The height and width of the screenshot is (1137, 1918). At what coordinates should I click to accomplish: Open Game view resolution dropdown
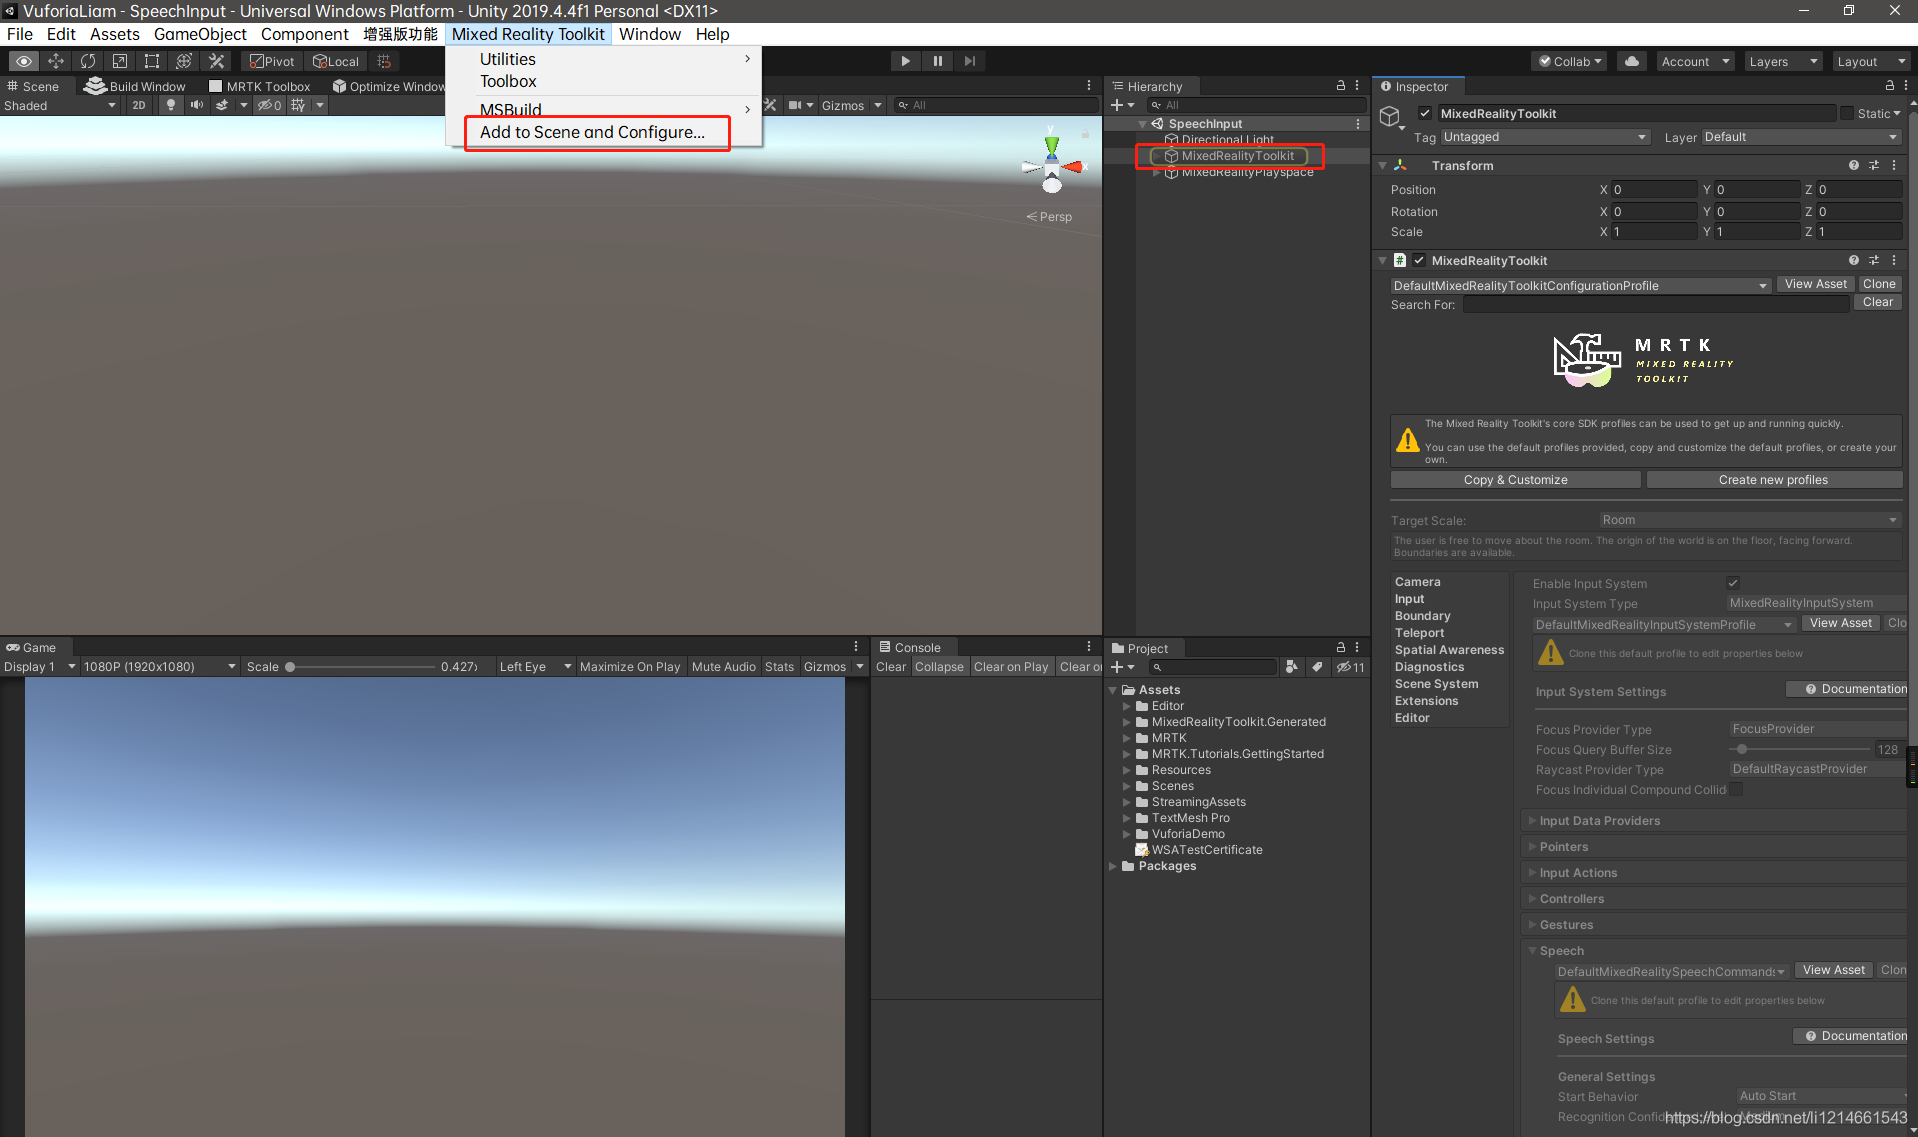(160, 667)
